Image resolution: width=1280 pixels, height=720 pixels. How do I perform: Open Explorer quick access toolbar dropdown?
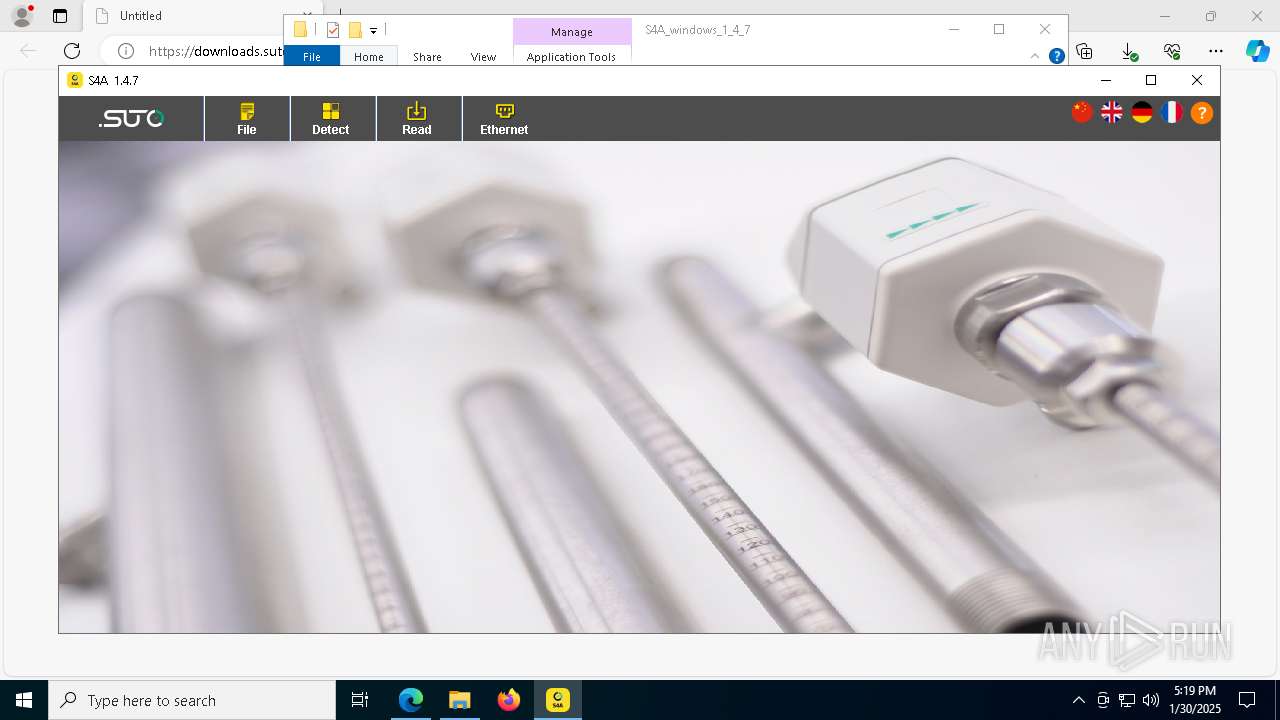pos(374,31)
